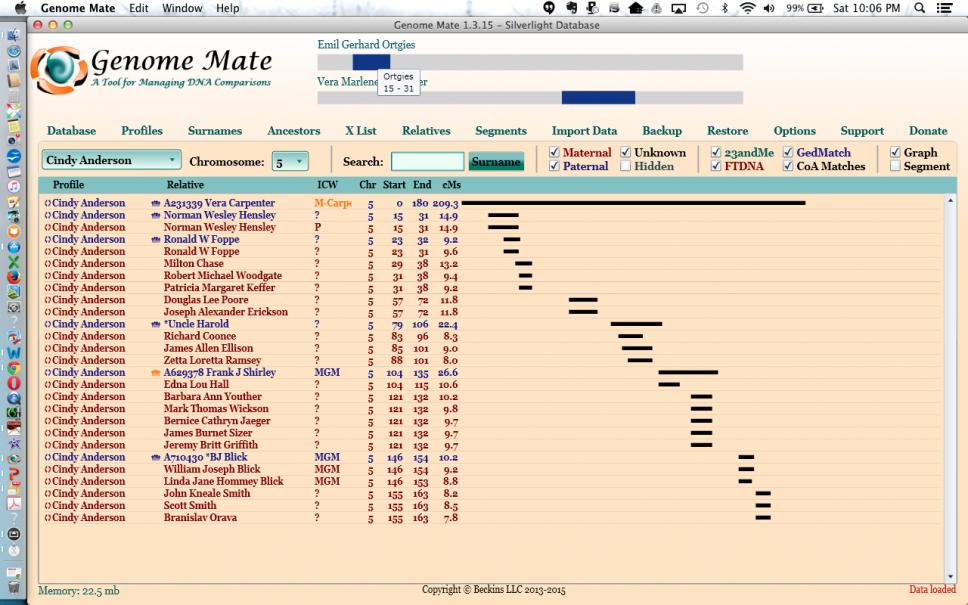The width and height of the screenshot is (968, 605).
Task: Launch Firefox from the dock
Action: tap(14, 277)
